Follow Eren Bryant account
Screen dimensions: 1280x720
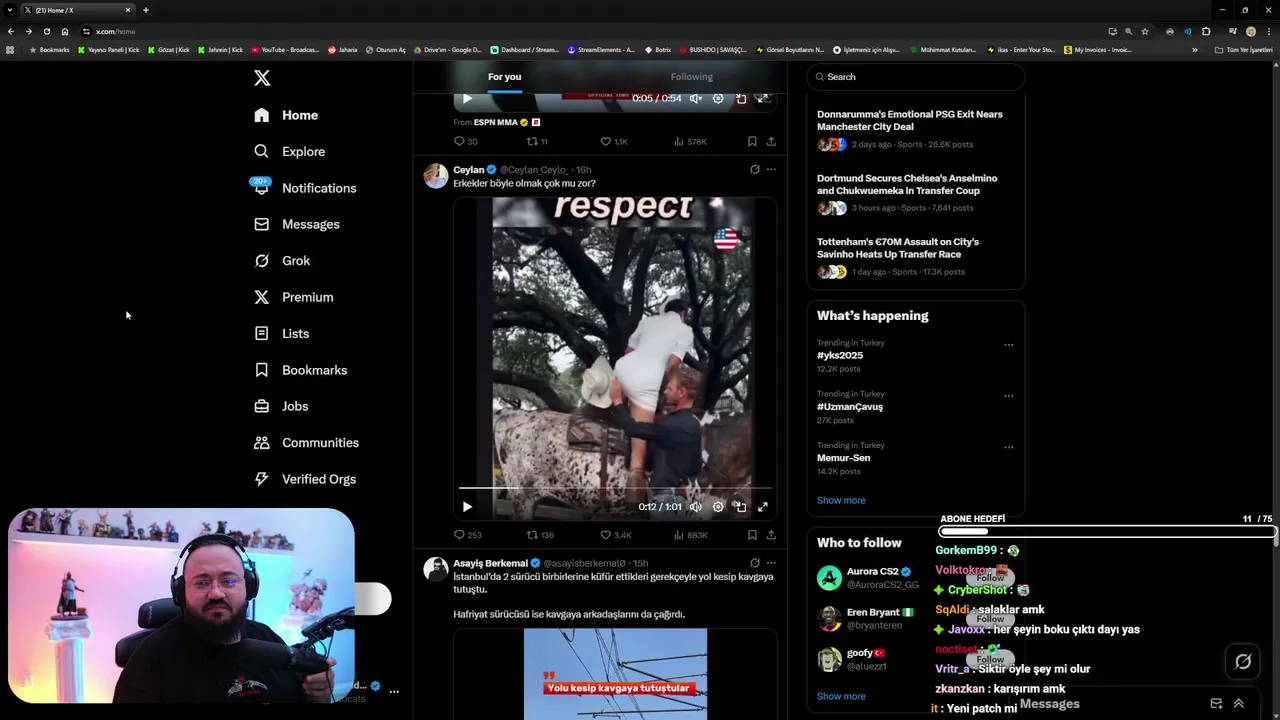click(990, 619)
